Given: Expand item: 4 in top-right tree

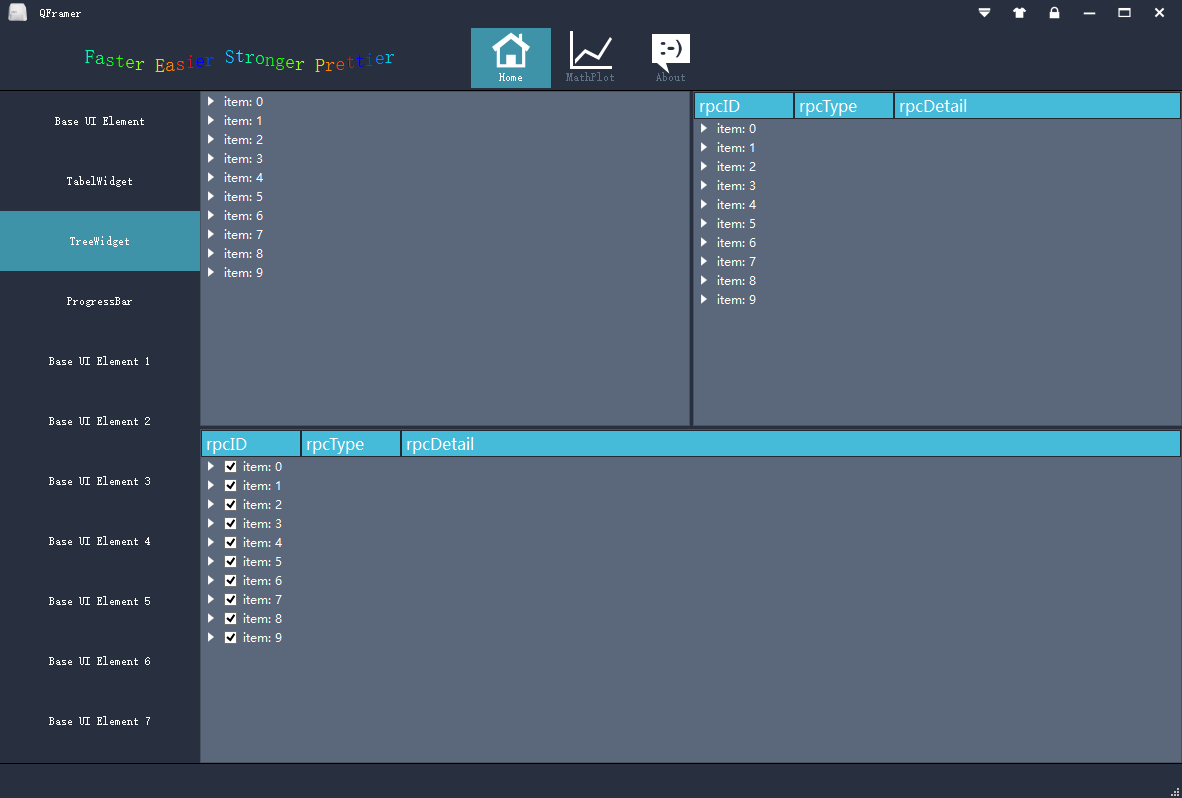Looking at the screenshot, I should [704, 204].
